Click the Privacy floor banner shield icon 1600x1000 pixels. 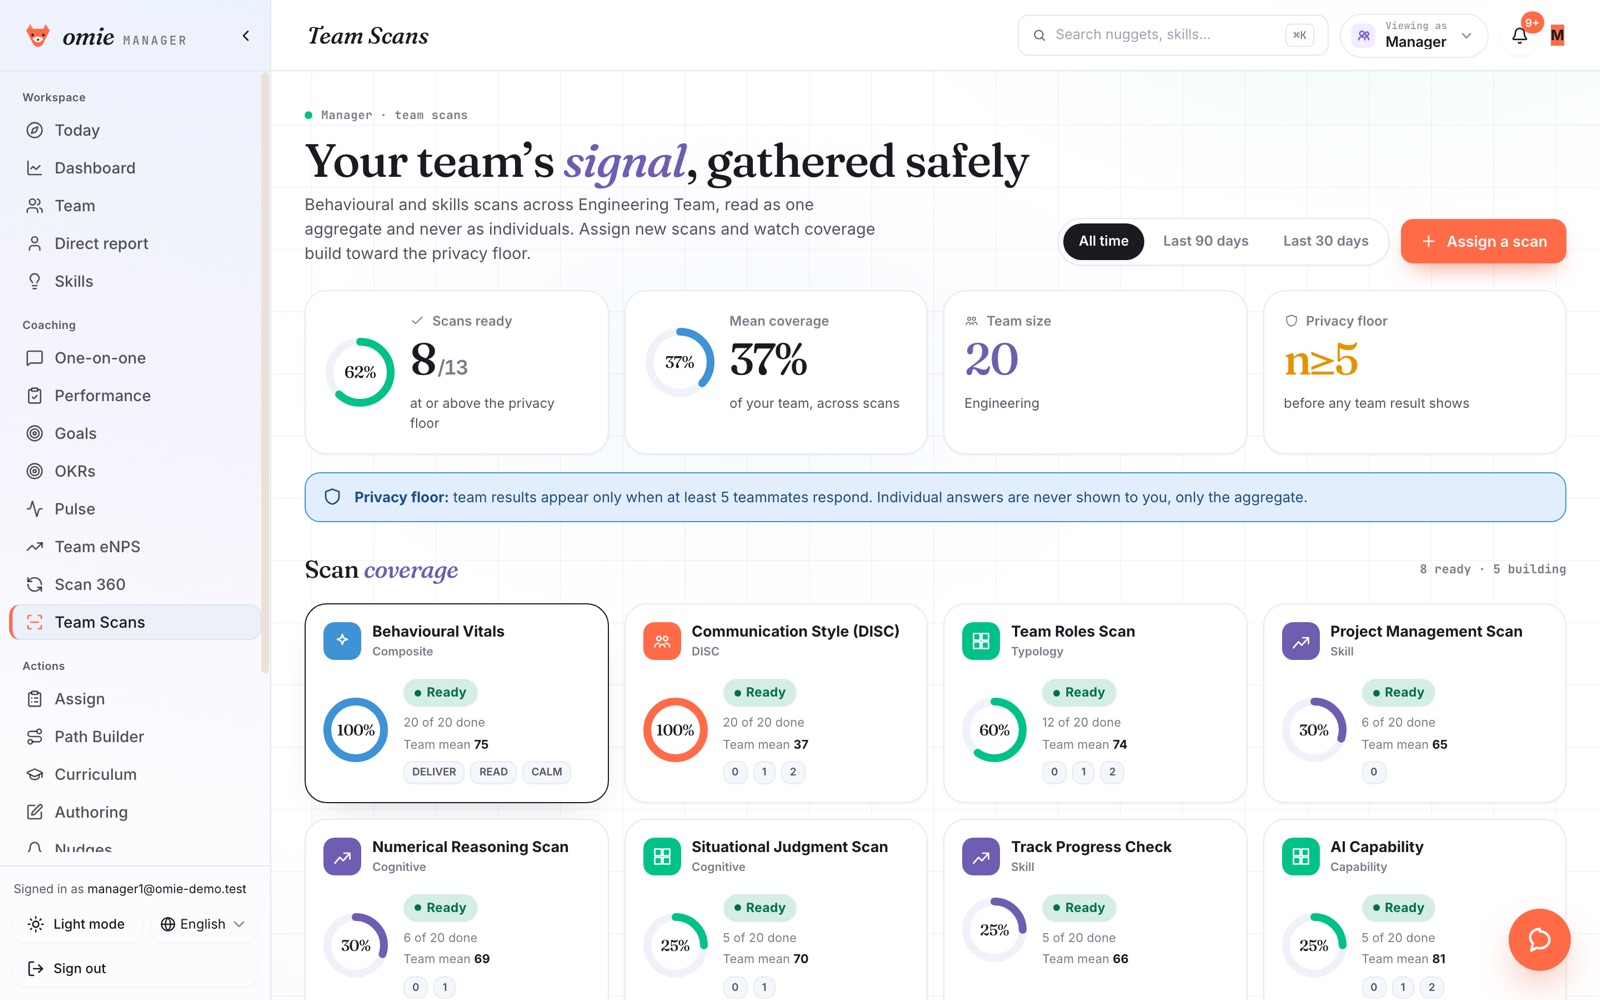333,497
